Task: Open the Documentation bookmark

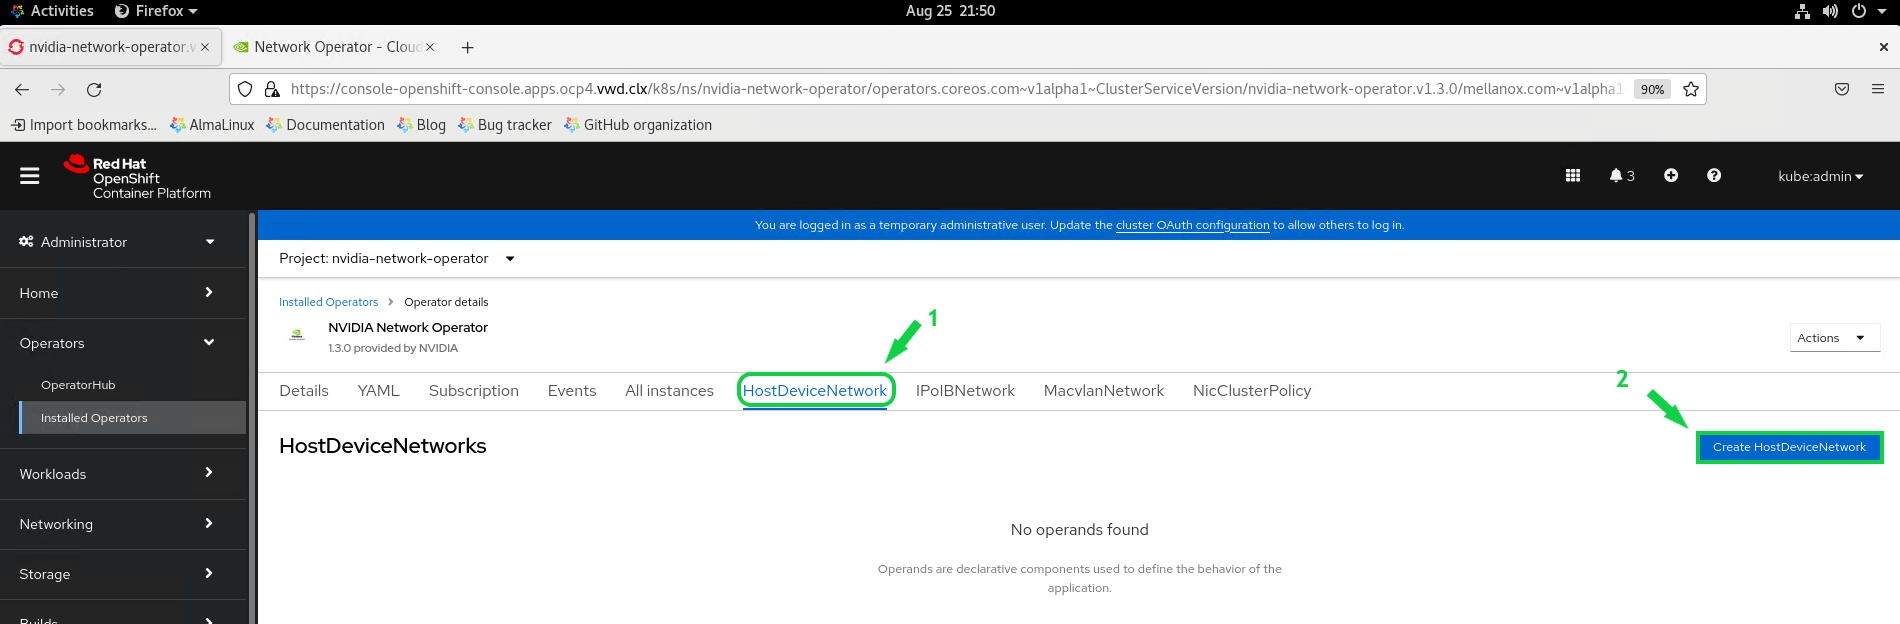Action: pos(326,125)
